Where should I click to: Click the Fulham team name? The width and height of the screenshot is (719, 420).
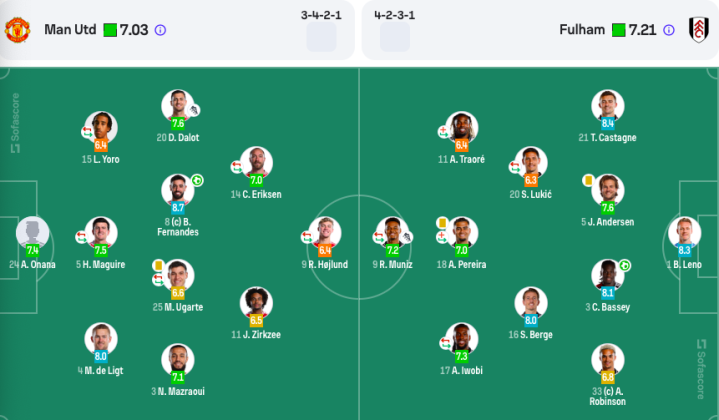tap(582, 30)
